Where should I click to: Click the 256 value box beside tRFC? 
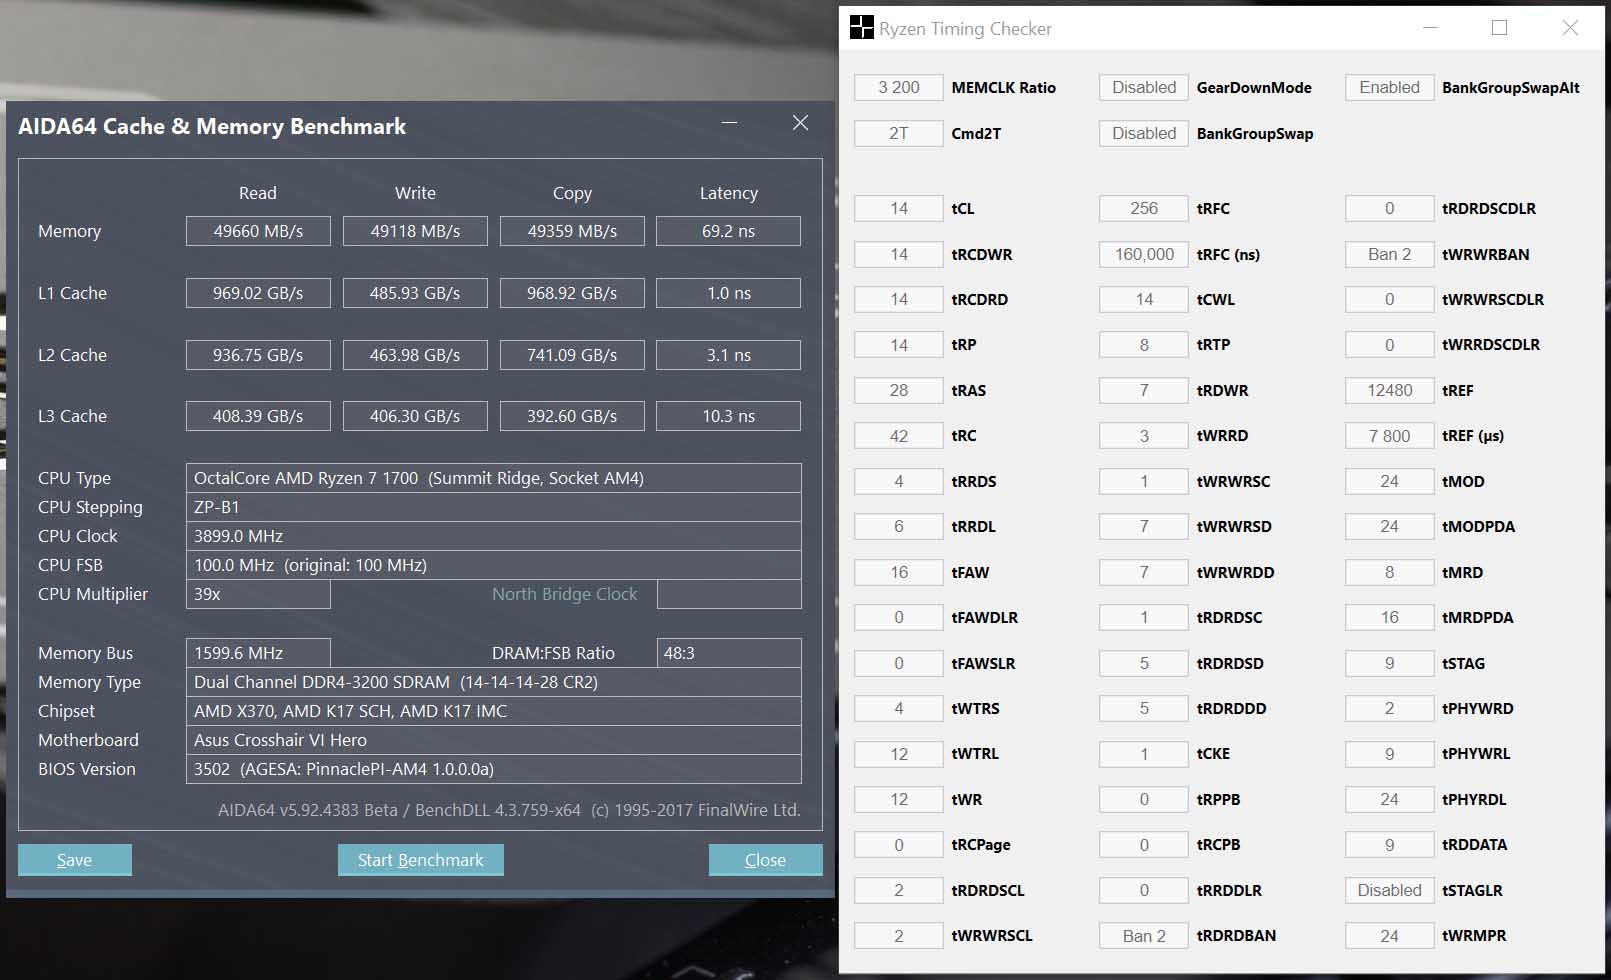click(1144, 208)
